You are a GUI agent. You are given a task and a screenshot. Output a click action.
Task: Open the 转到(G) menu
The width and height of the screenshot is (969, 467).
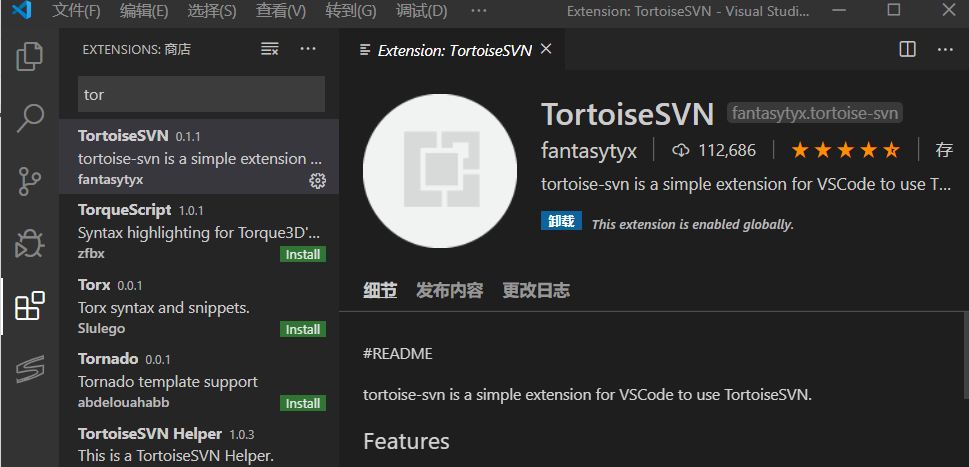[x=350, y=11]
